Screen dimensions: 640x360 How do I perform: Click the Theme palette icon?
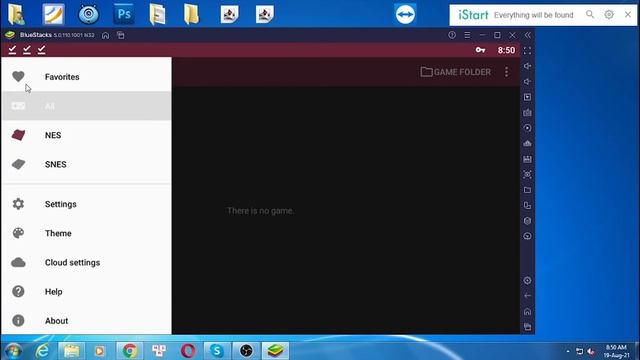(x=18, y=233)
